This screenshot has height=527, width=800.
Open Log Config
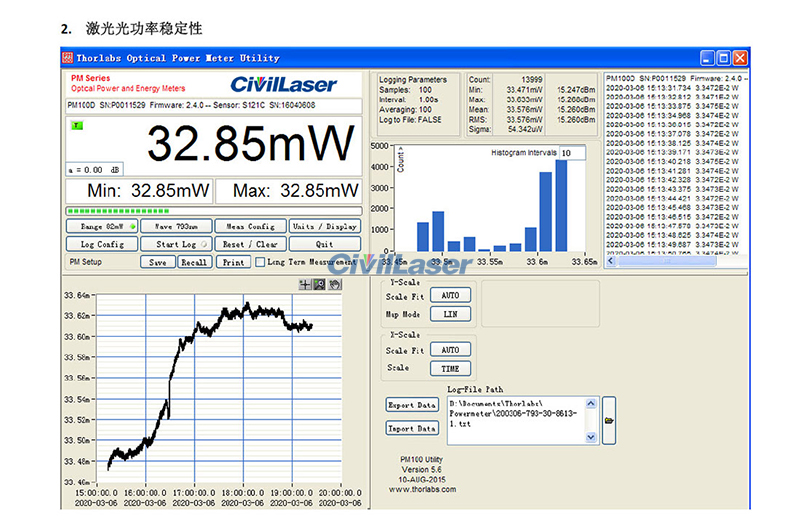[102, 244]
